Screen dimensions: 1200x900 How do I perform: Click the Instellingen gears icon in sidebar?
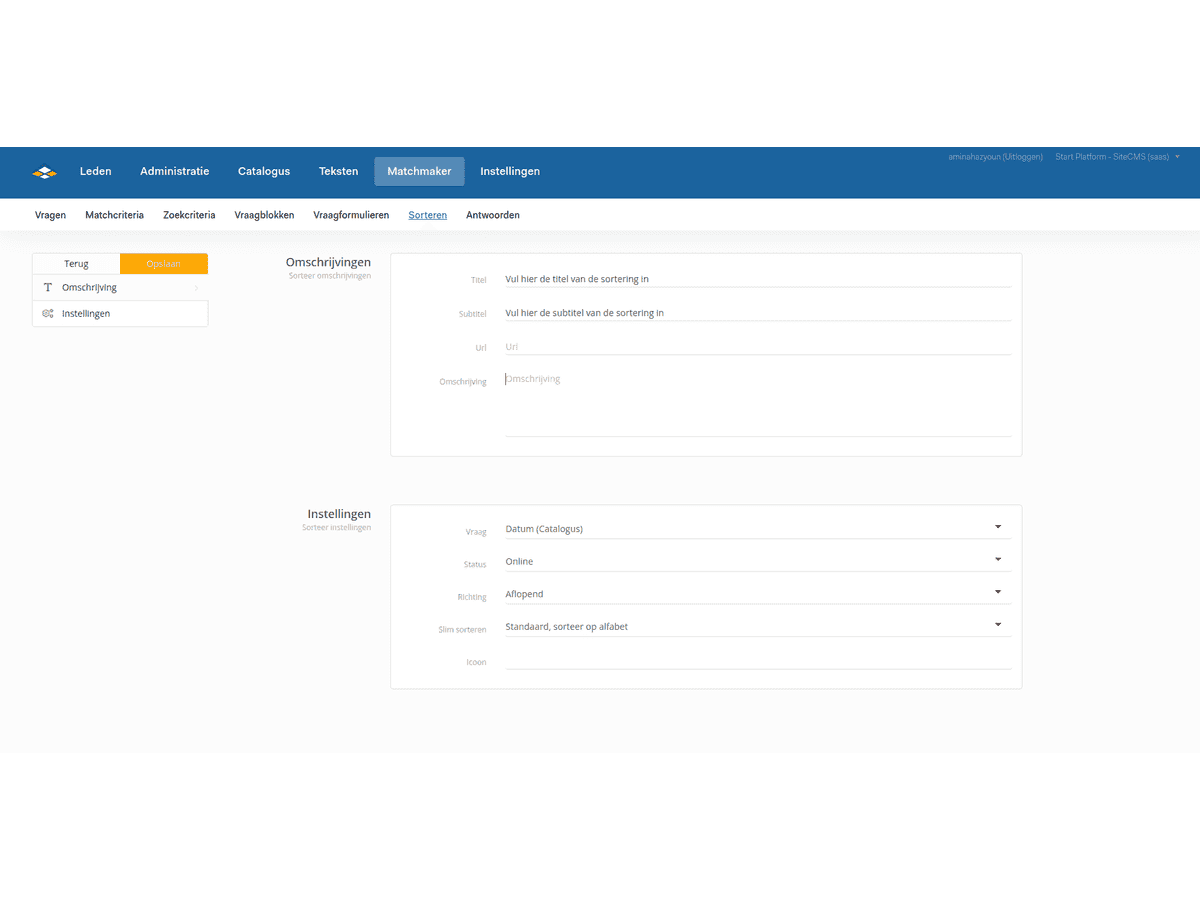pyautogui.click(x=47, y=314)
